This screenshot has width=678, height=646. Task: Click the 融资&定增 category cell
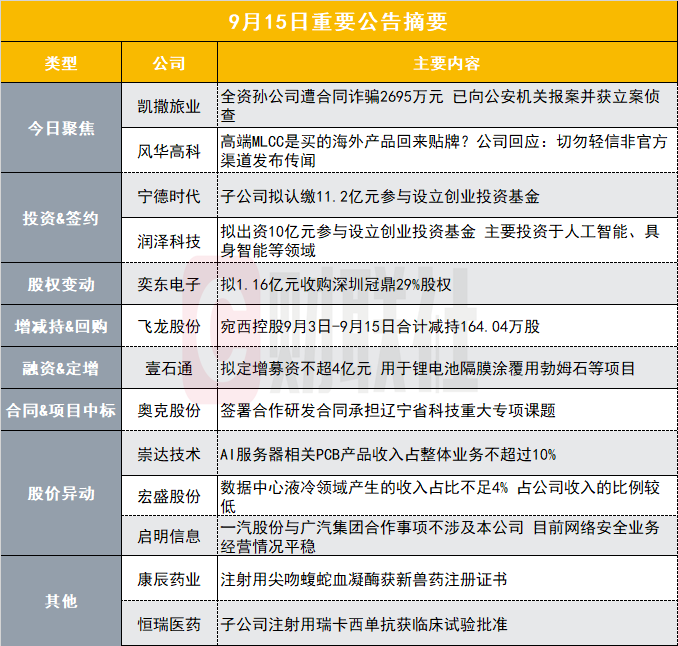[x=61, y=368]
